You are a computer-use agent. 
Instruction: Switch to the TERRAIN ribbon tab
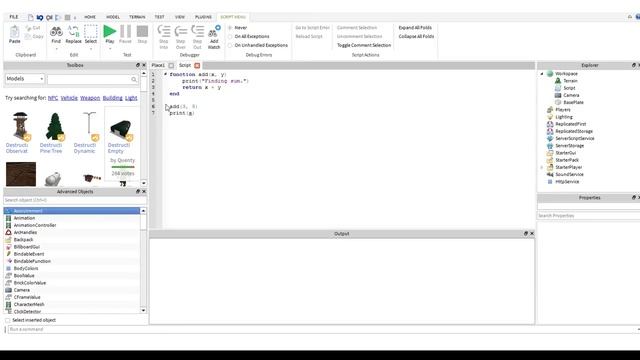tap(137, 17)
